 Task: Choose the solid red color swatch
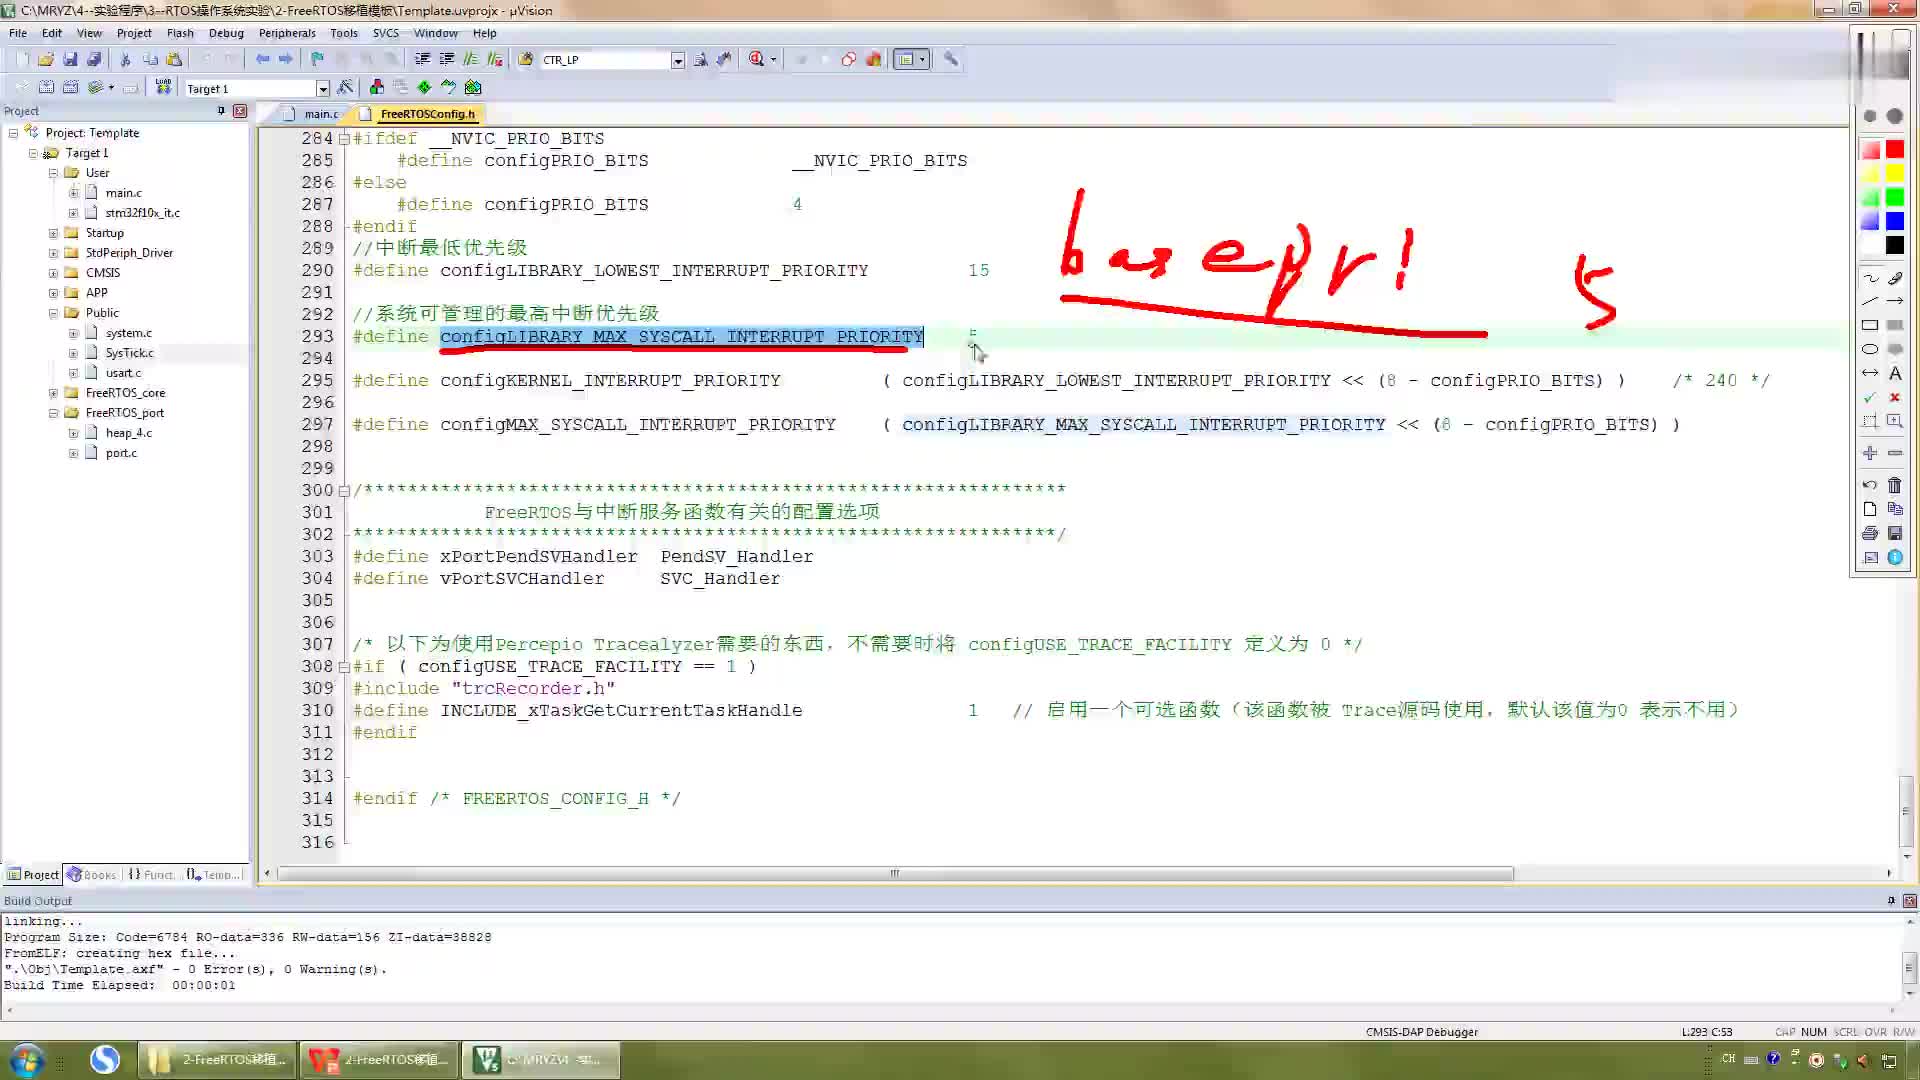(x=1895, y=150)
